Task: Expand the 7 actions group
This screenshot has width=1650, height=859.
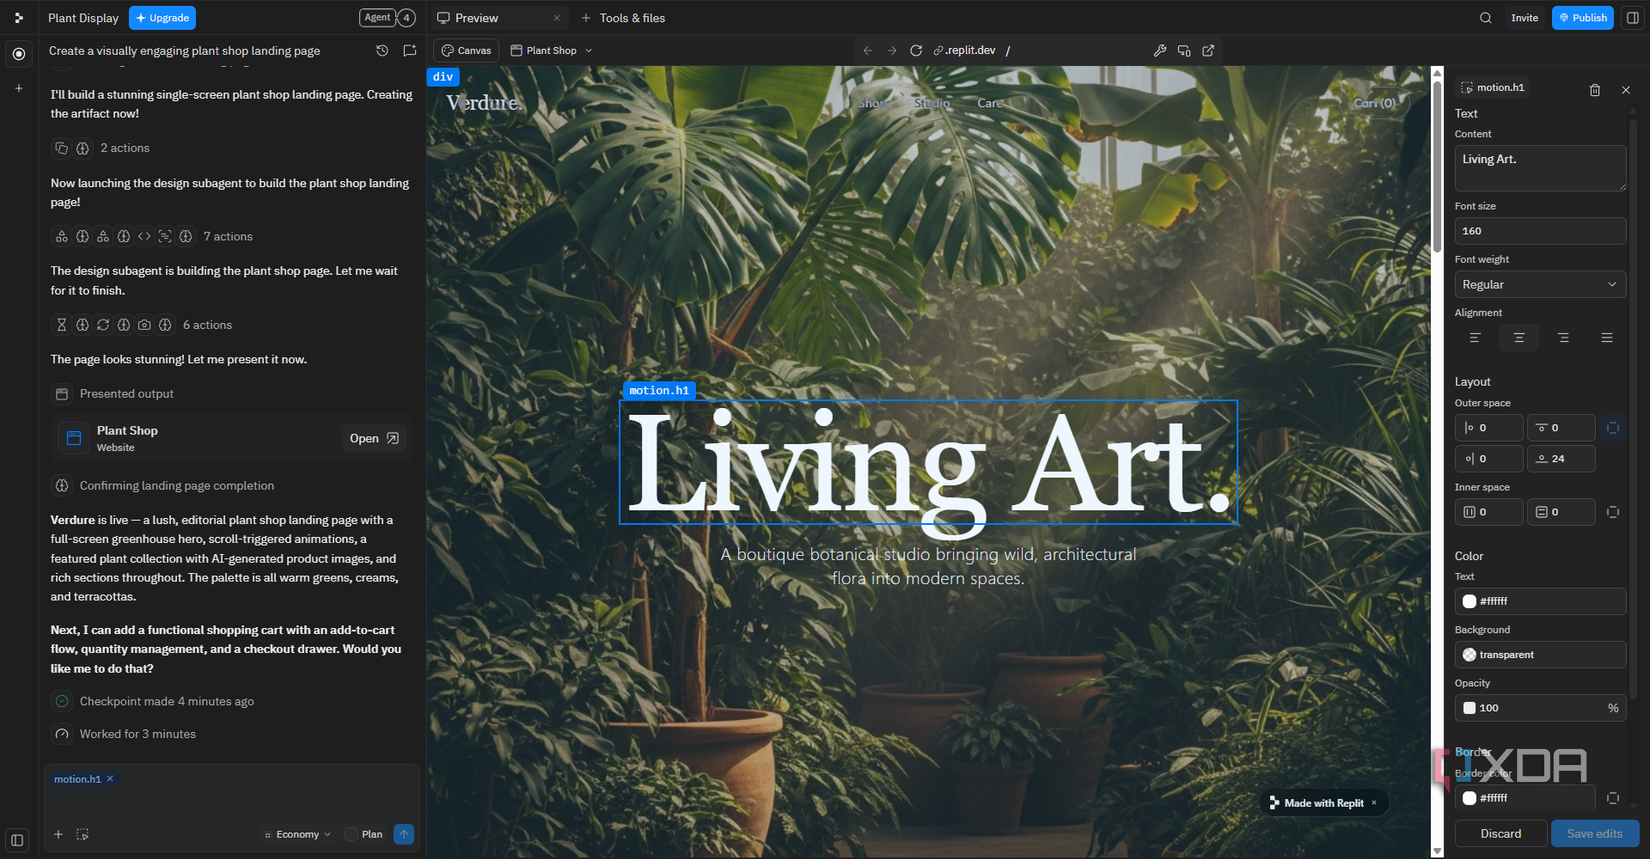Action: (152, 236)
